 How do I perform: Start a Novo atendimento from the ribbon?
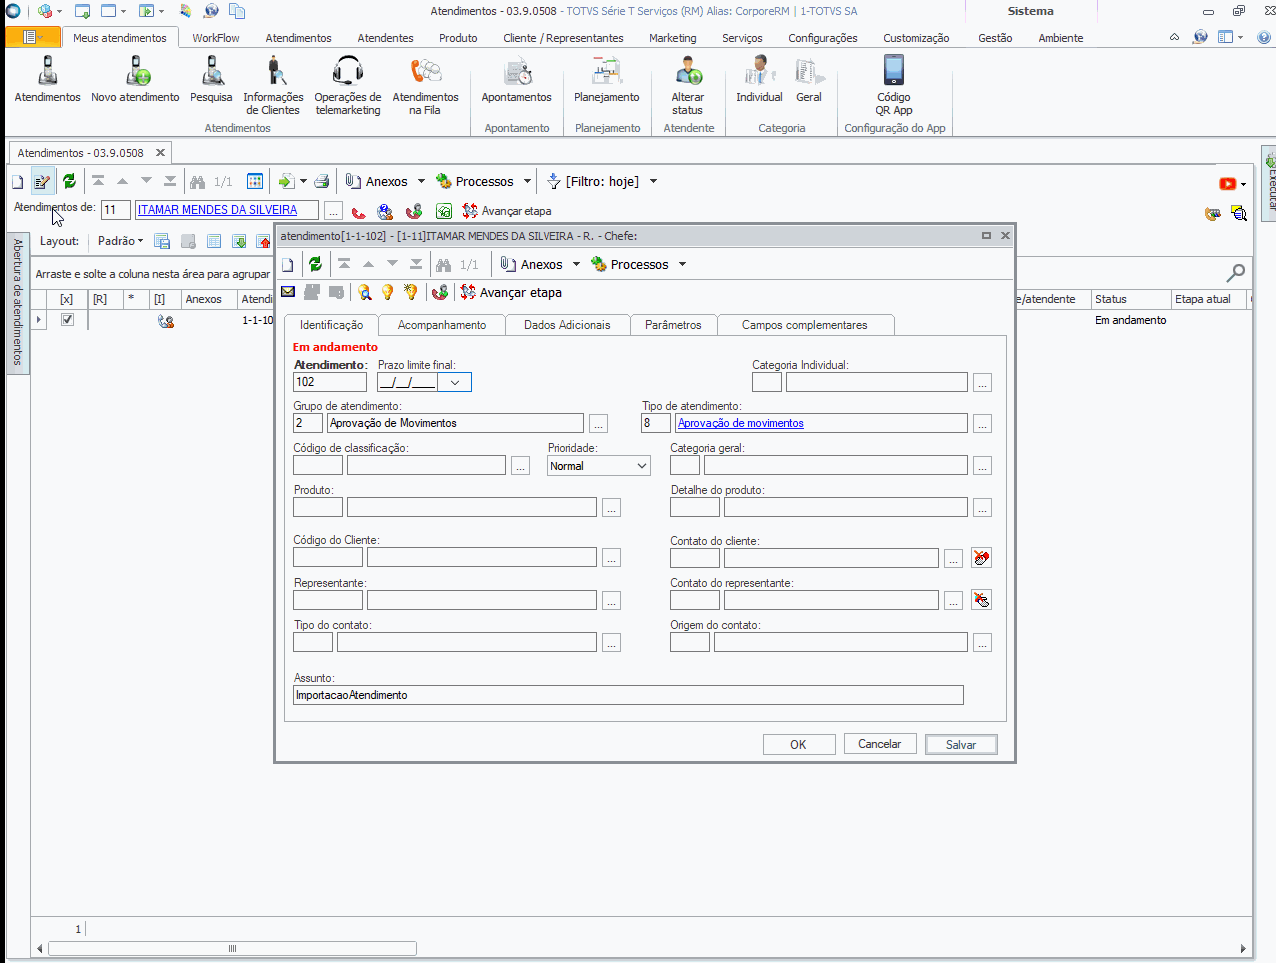coord(135,79)
